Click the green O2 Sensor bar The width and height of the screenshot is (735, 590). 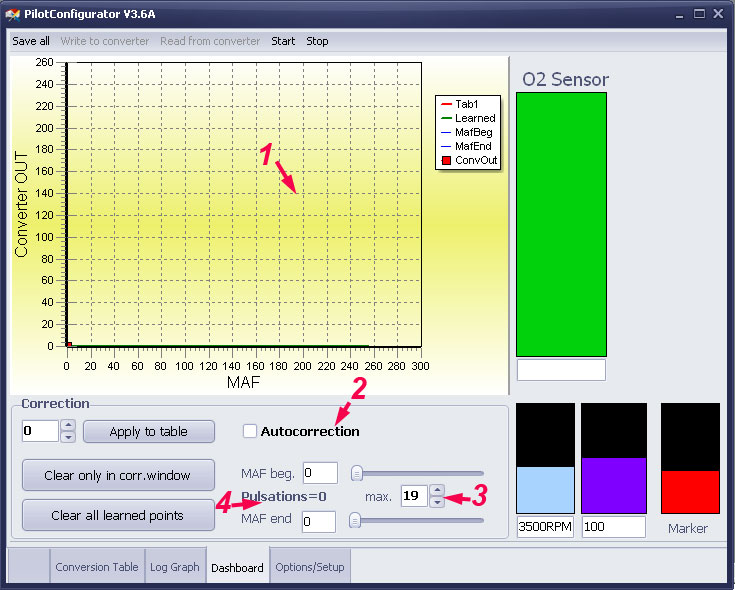(x=561, y=224)
